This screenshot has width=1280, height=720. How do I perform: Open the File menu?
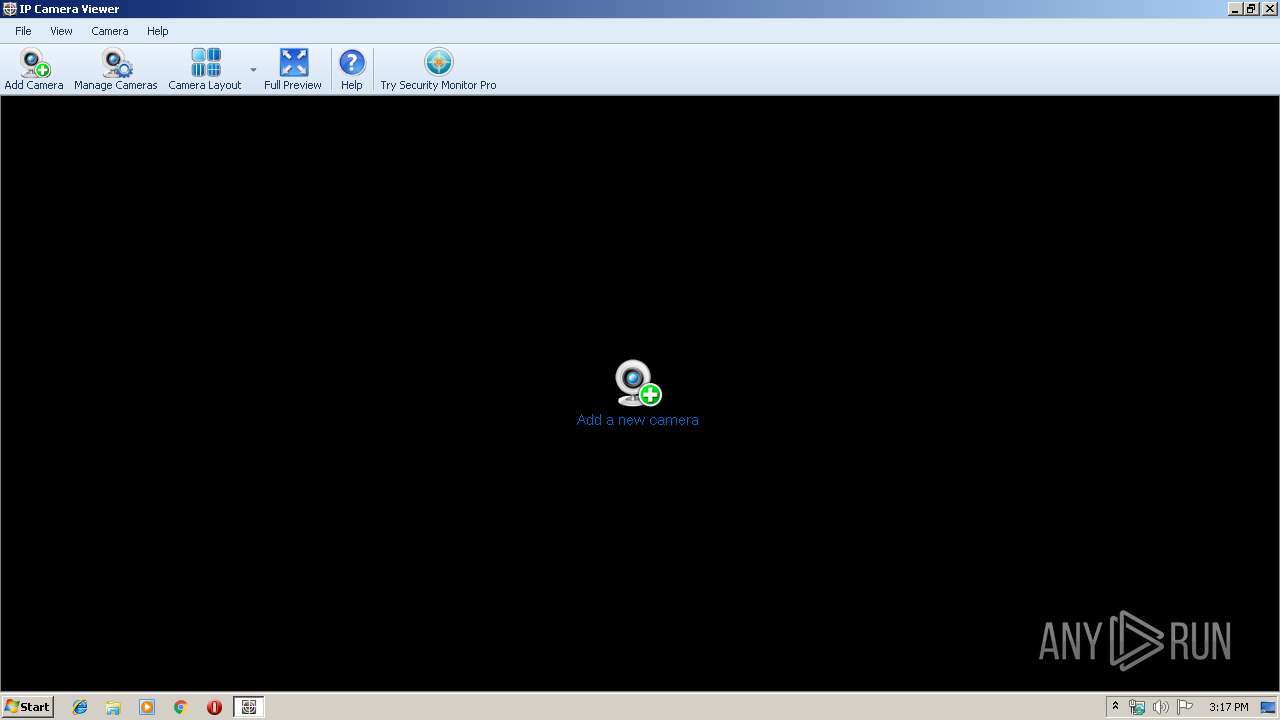23,31
